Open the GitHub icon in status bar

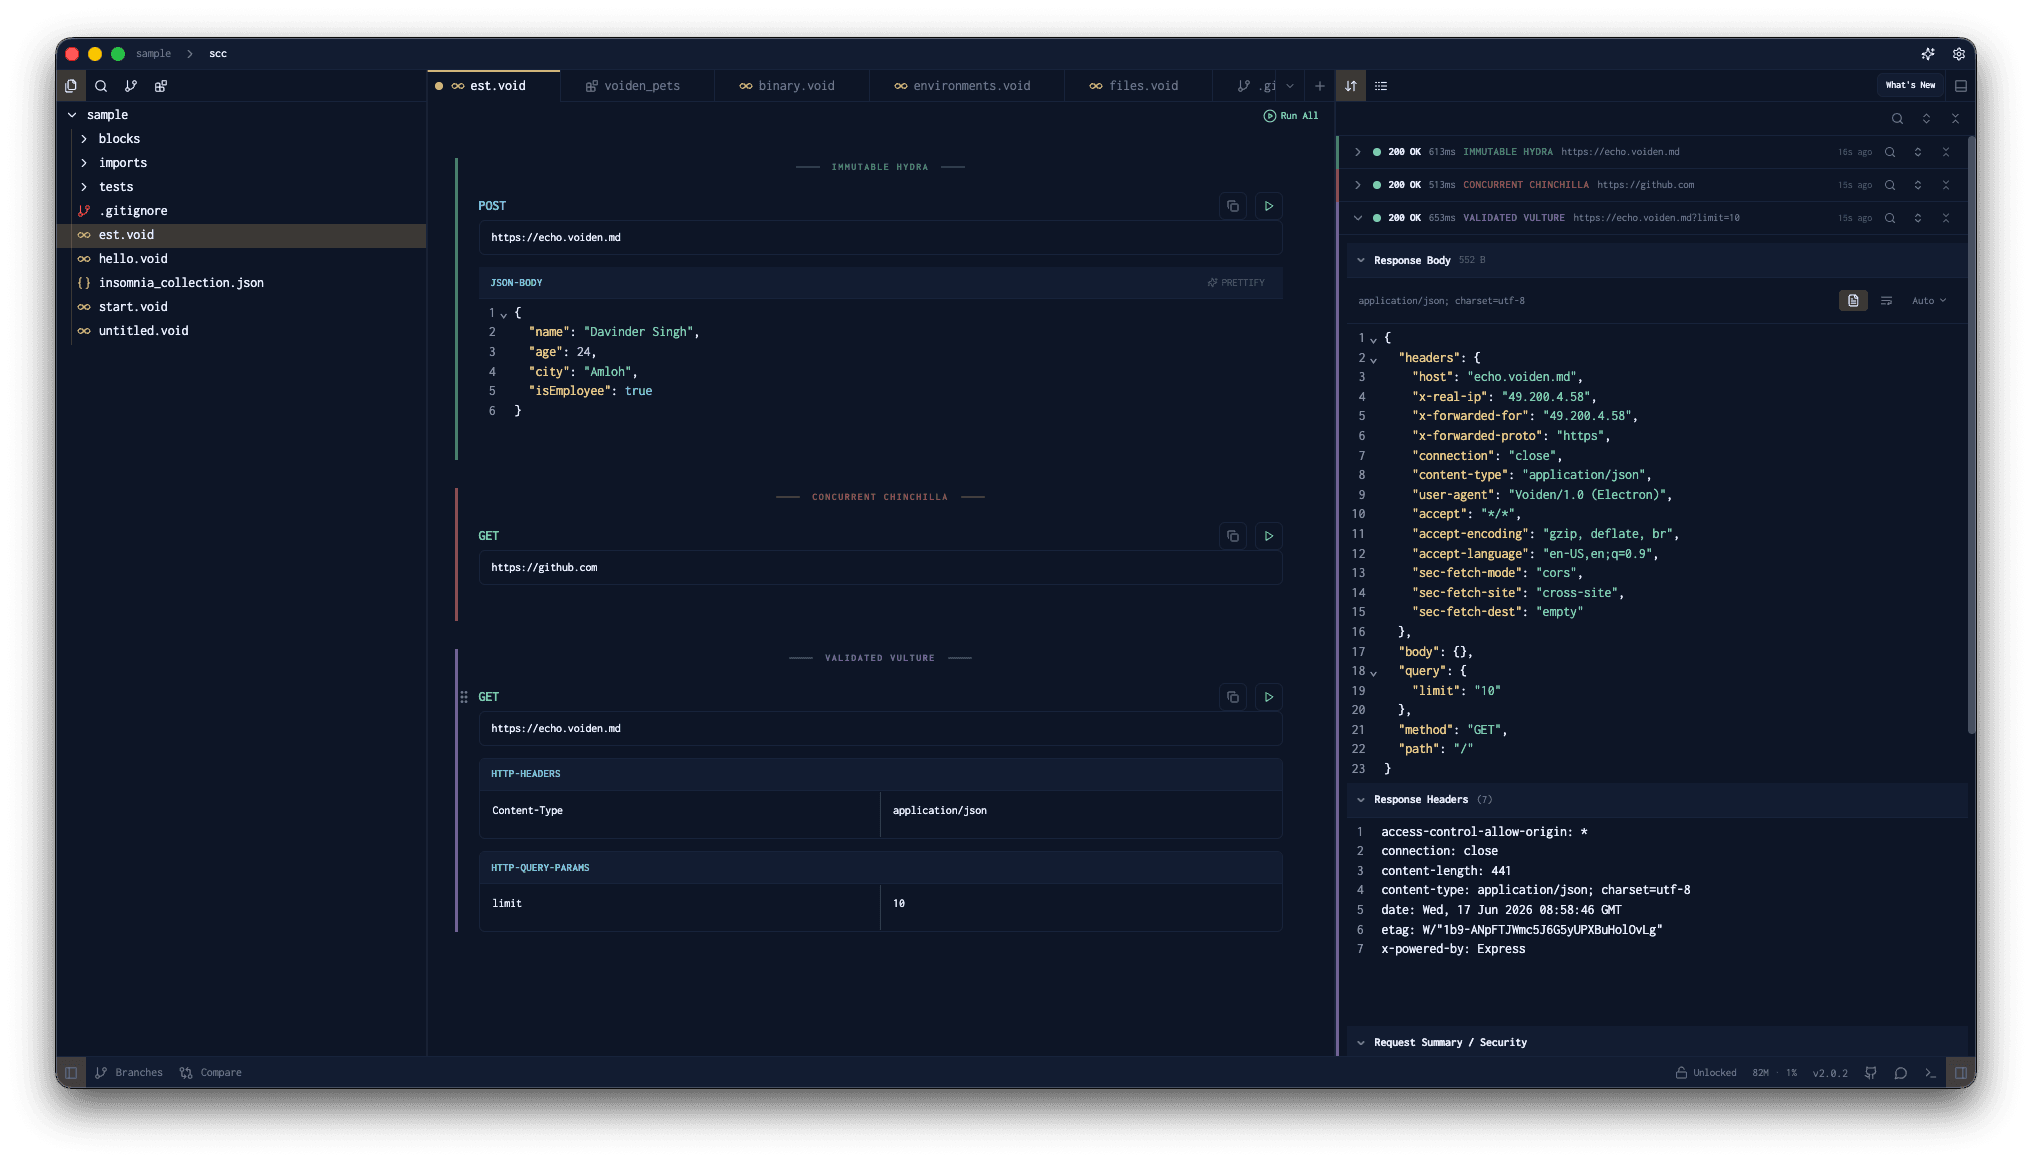pos(1870,1073)
